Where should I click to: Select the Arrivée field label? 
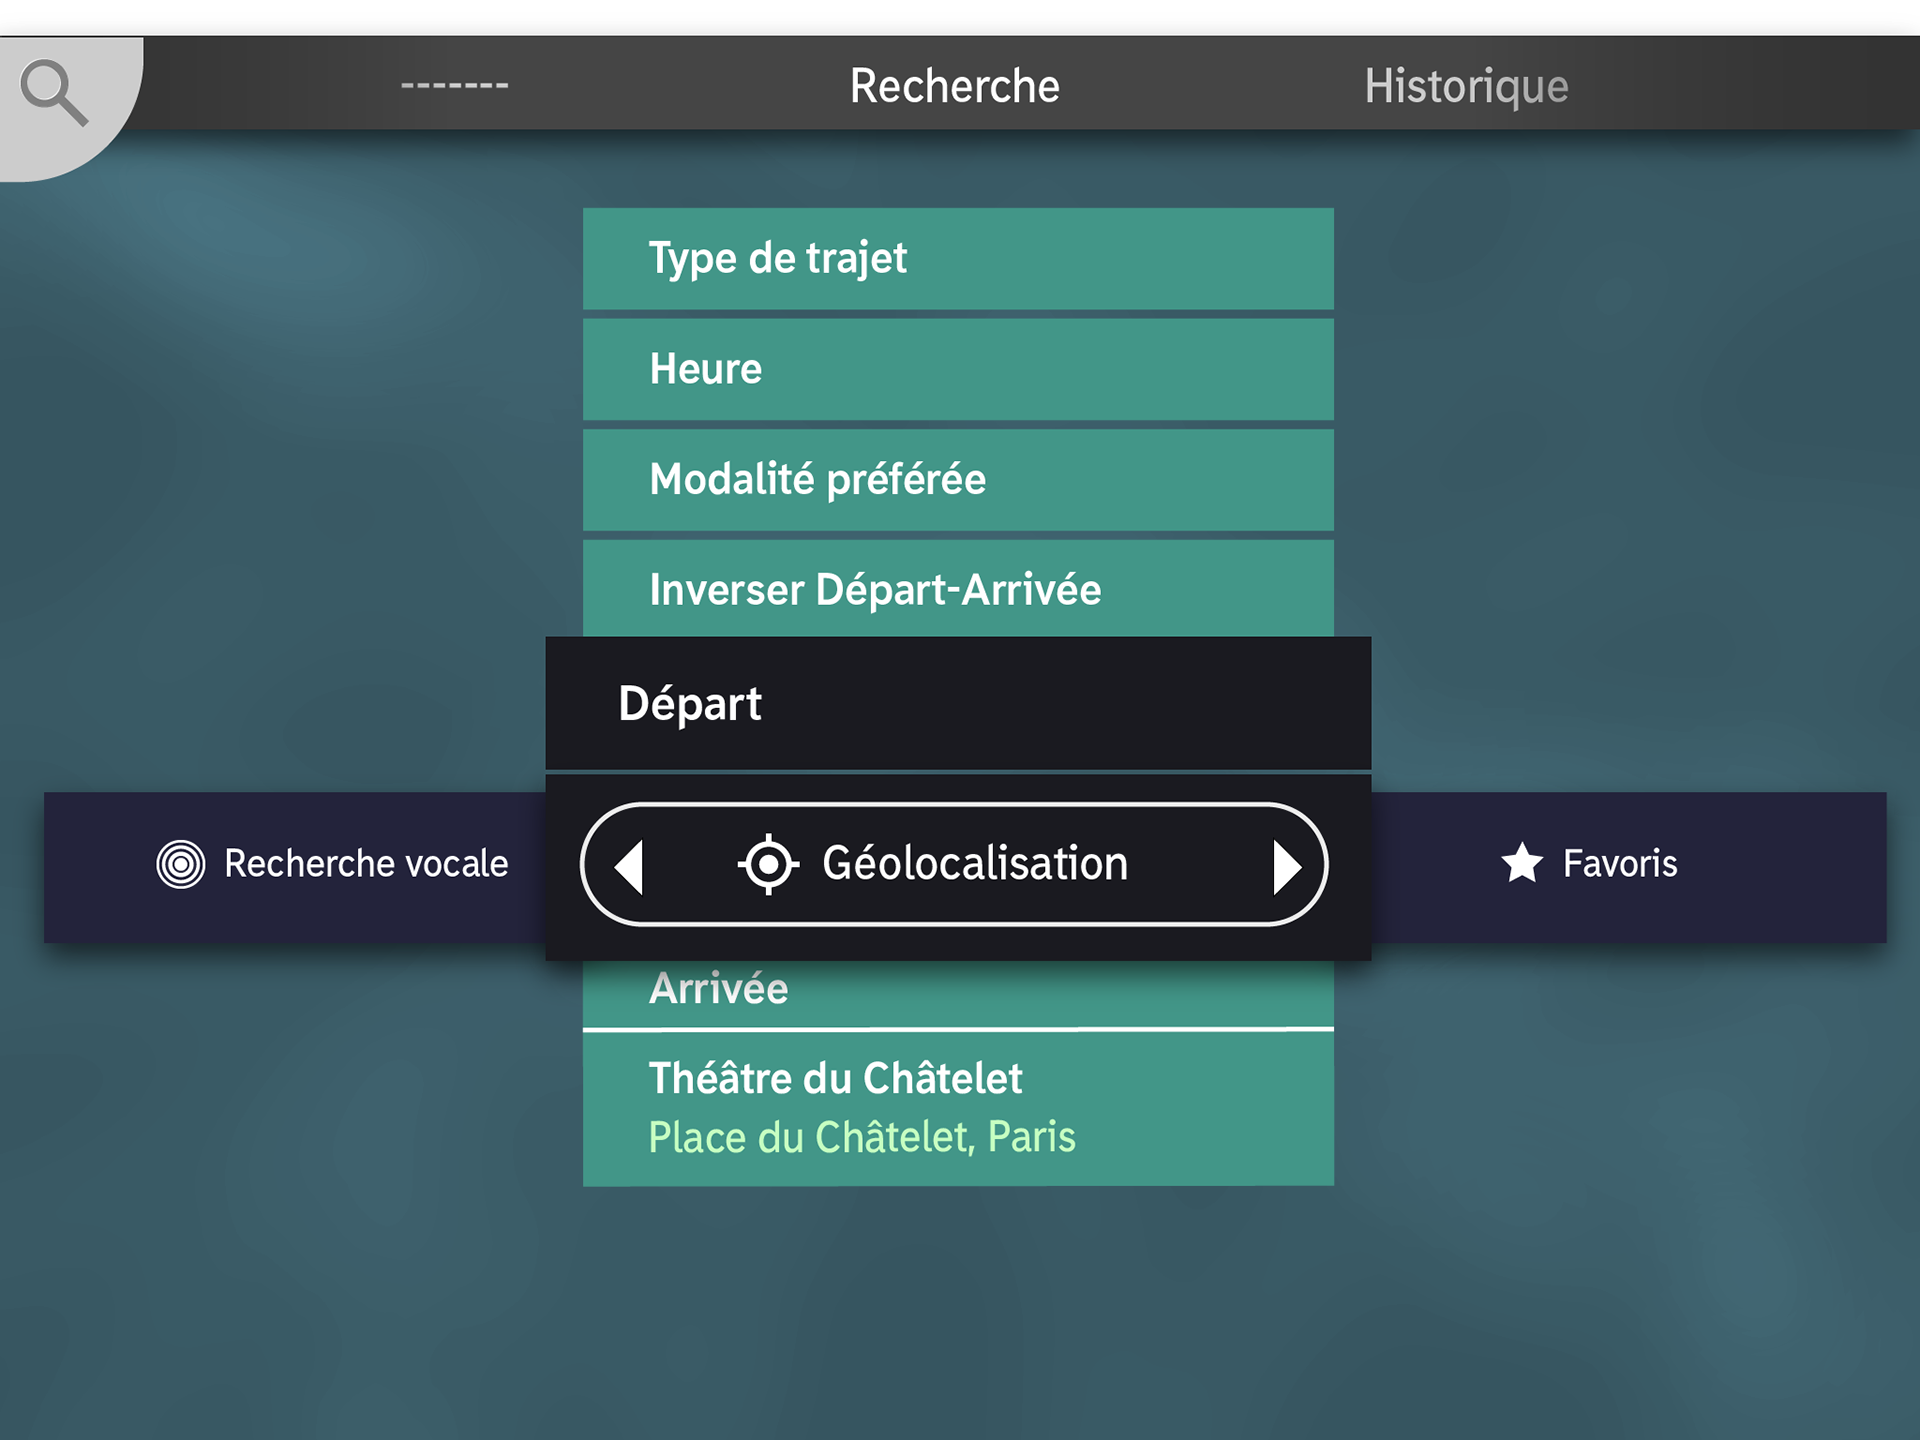coord(719,989)
